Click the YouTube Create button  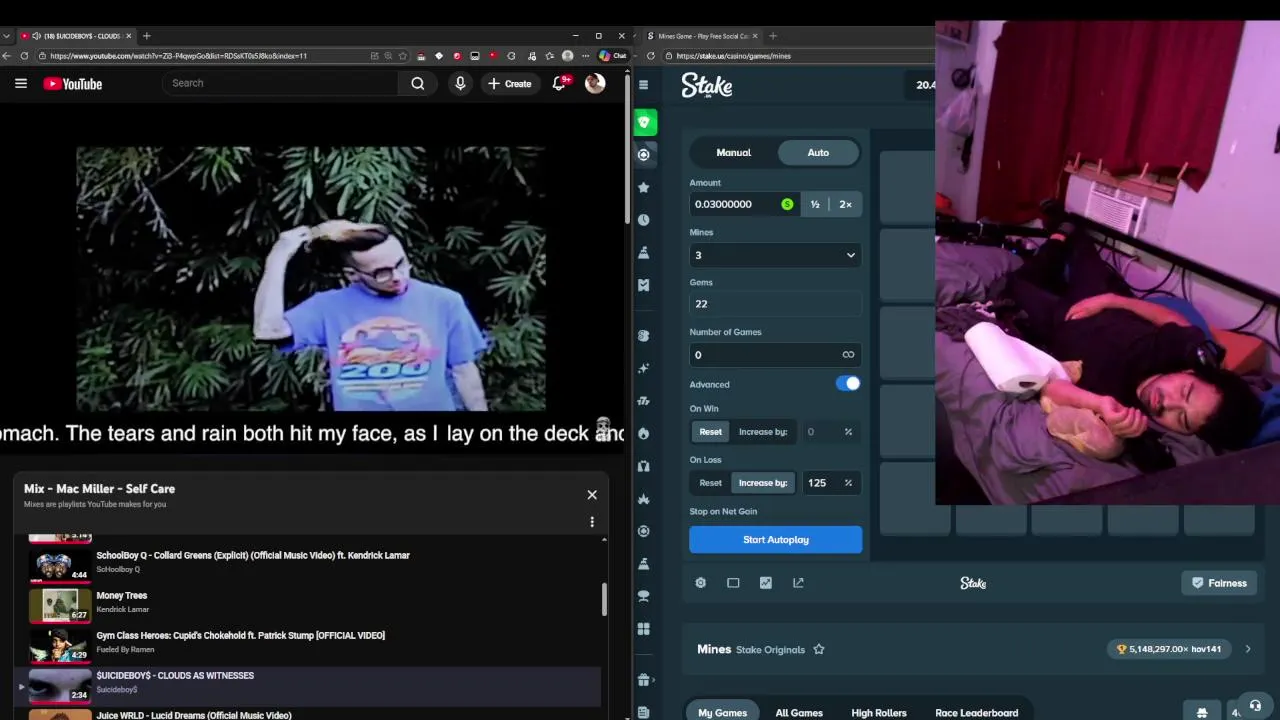coord(510,84)
